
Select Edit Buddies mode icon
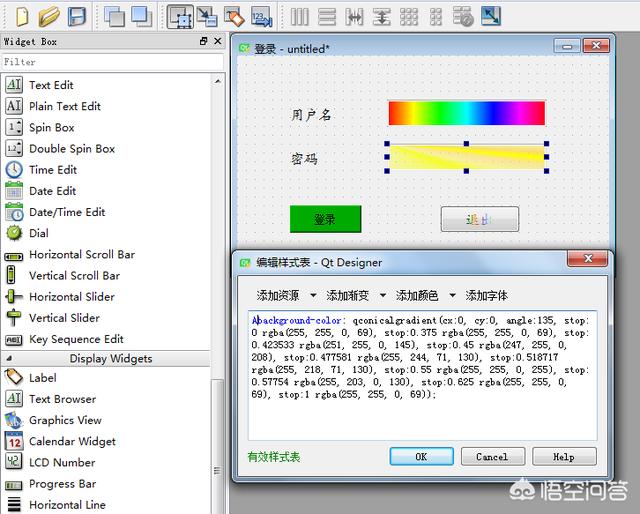pos(234,17)
